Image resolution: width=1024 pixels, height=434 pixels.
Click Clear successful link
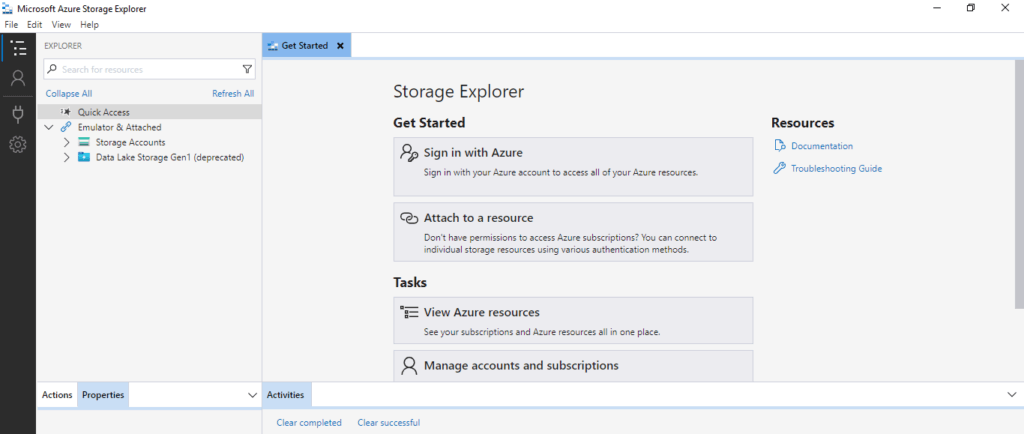click(389, 422)
